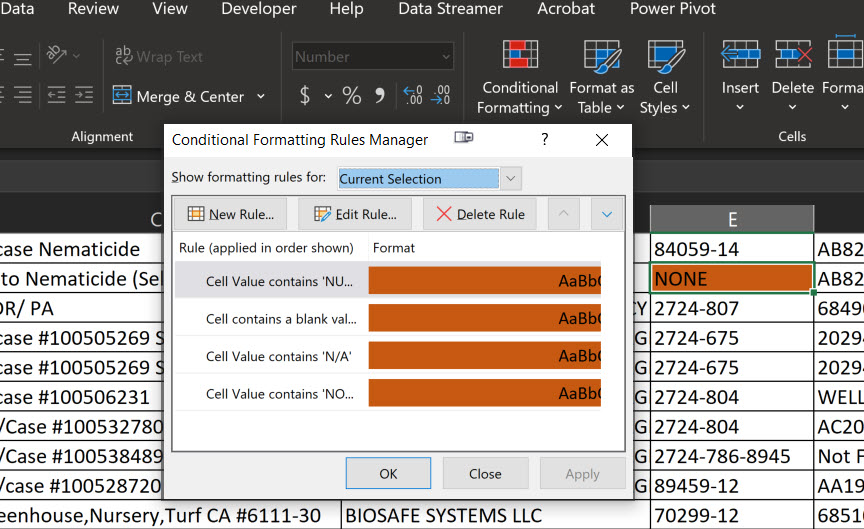This screenshot has height=529, width=864.
Task: Open the Review ribbon tab
Action: (x=93, y=9)
